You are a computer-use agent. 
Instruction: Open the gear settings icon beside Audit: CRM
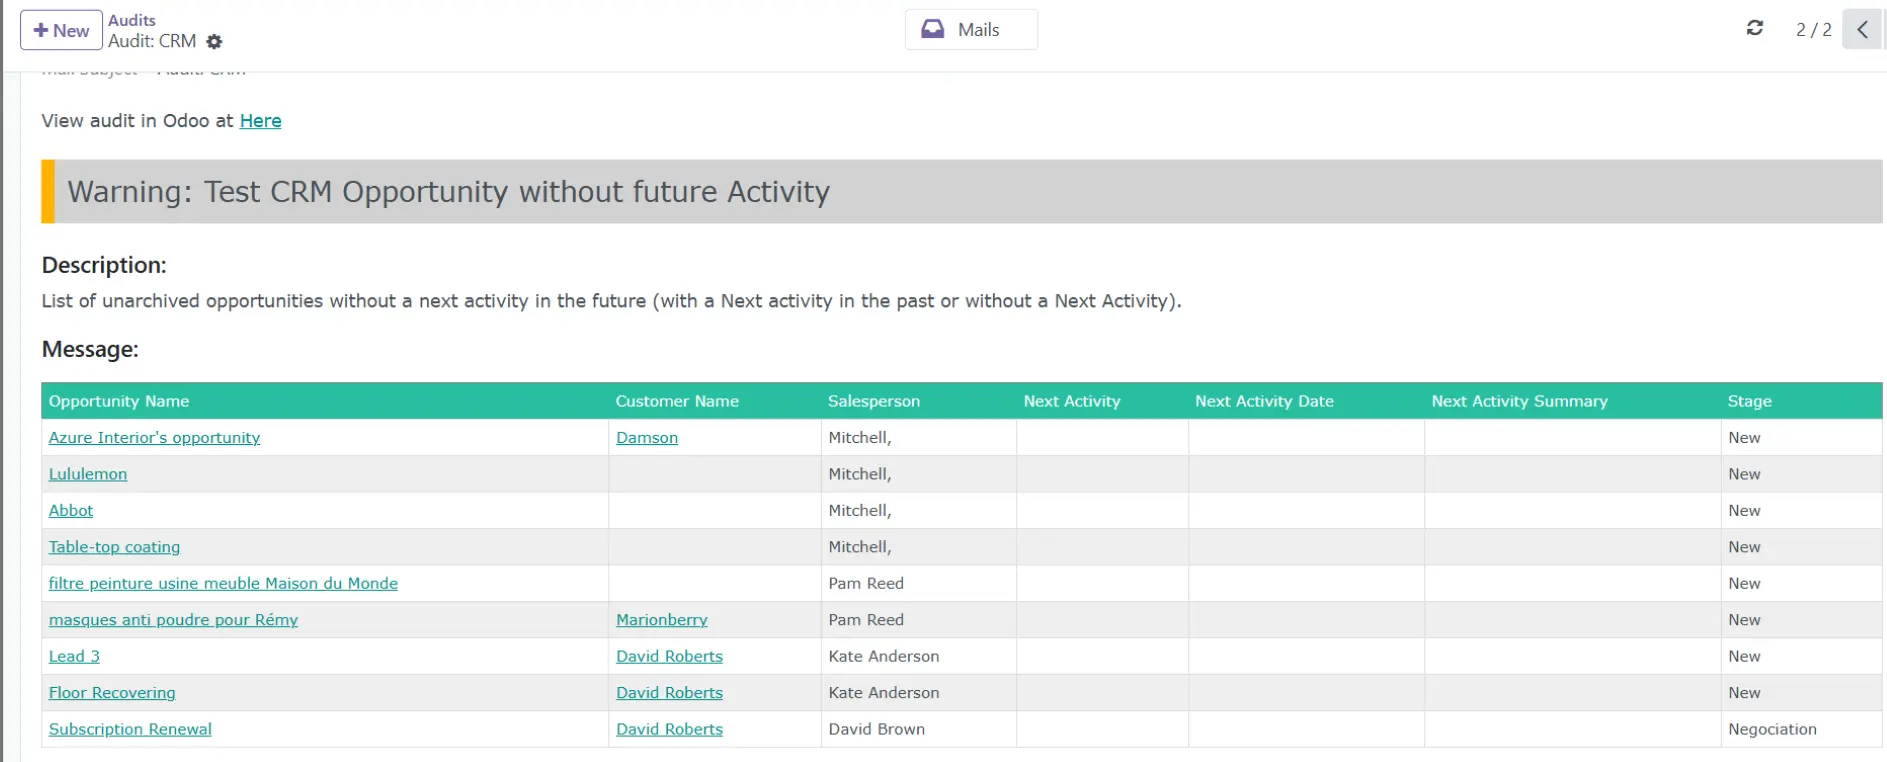tap(214, 42)
